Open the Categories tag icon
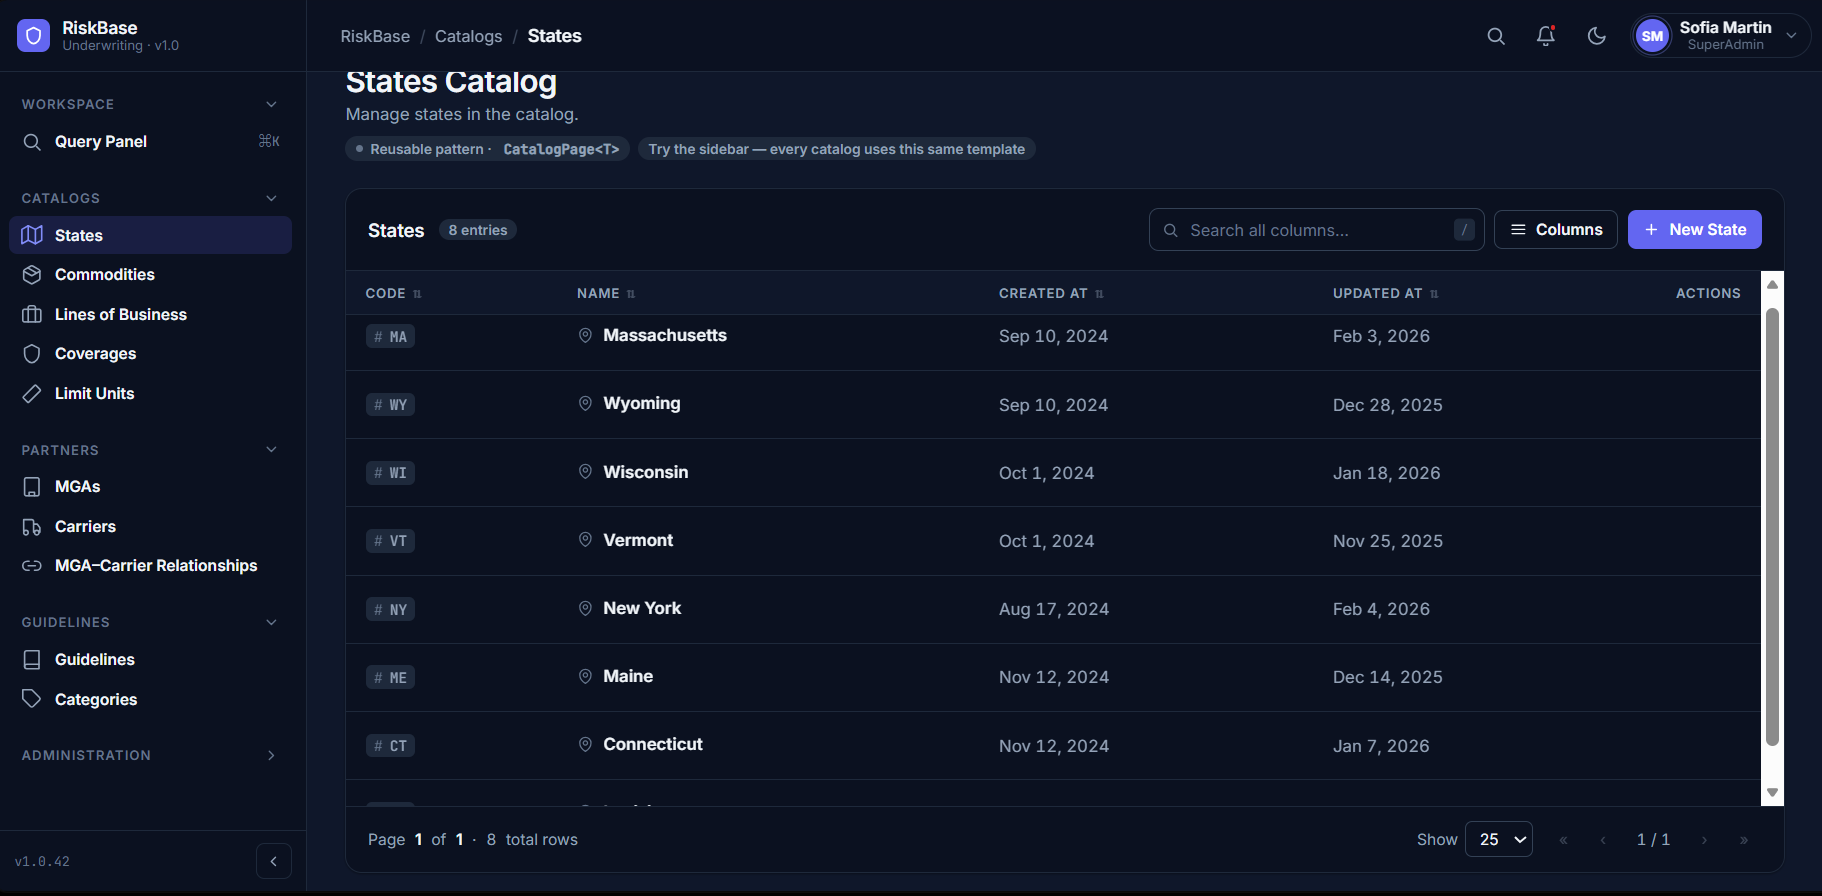The height and width of the screenshot is (896, 1822). click(x=32, y=699)
